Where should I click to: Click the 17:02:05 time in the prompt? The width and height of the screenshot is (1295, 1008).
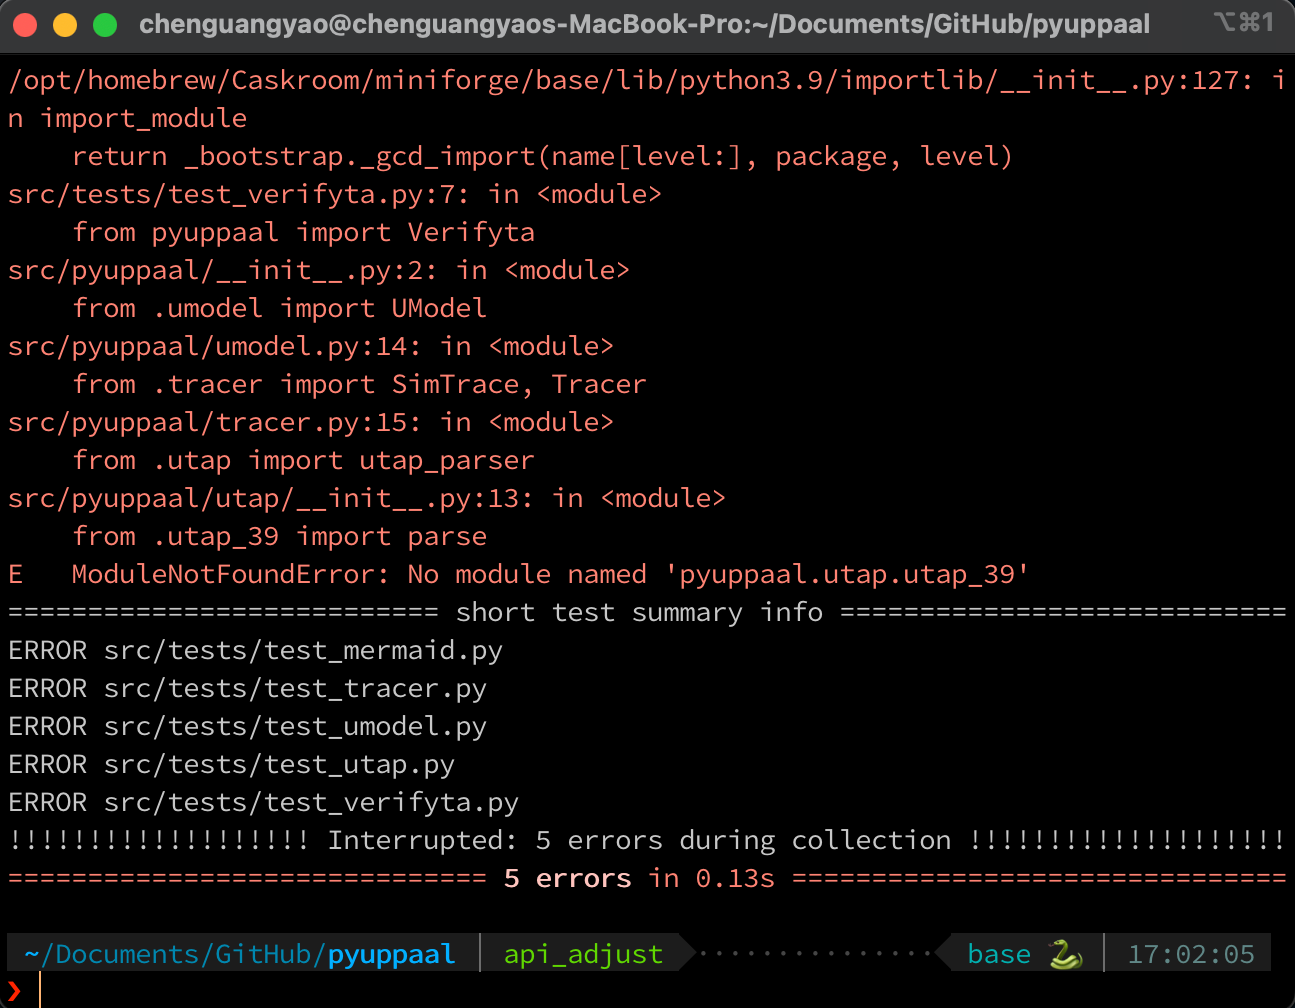coord(1191,954)
